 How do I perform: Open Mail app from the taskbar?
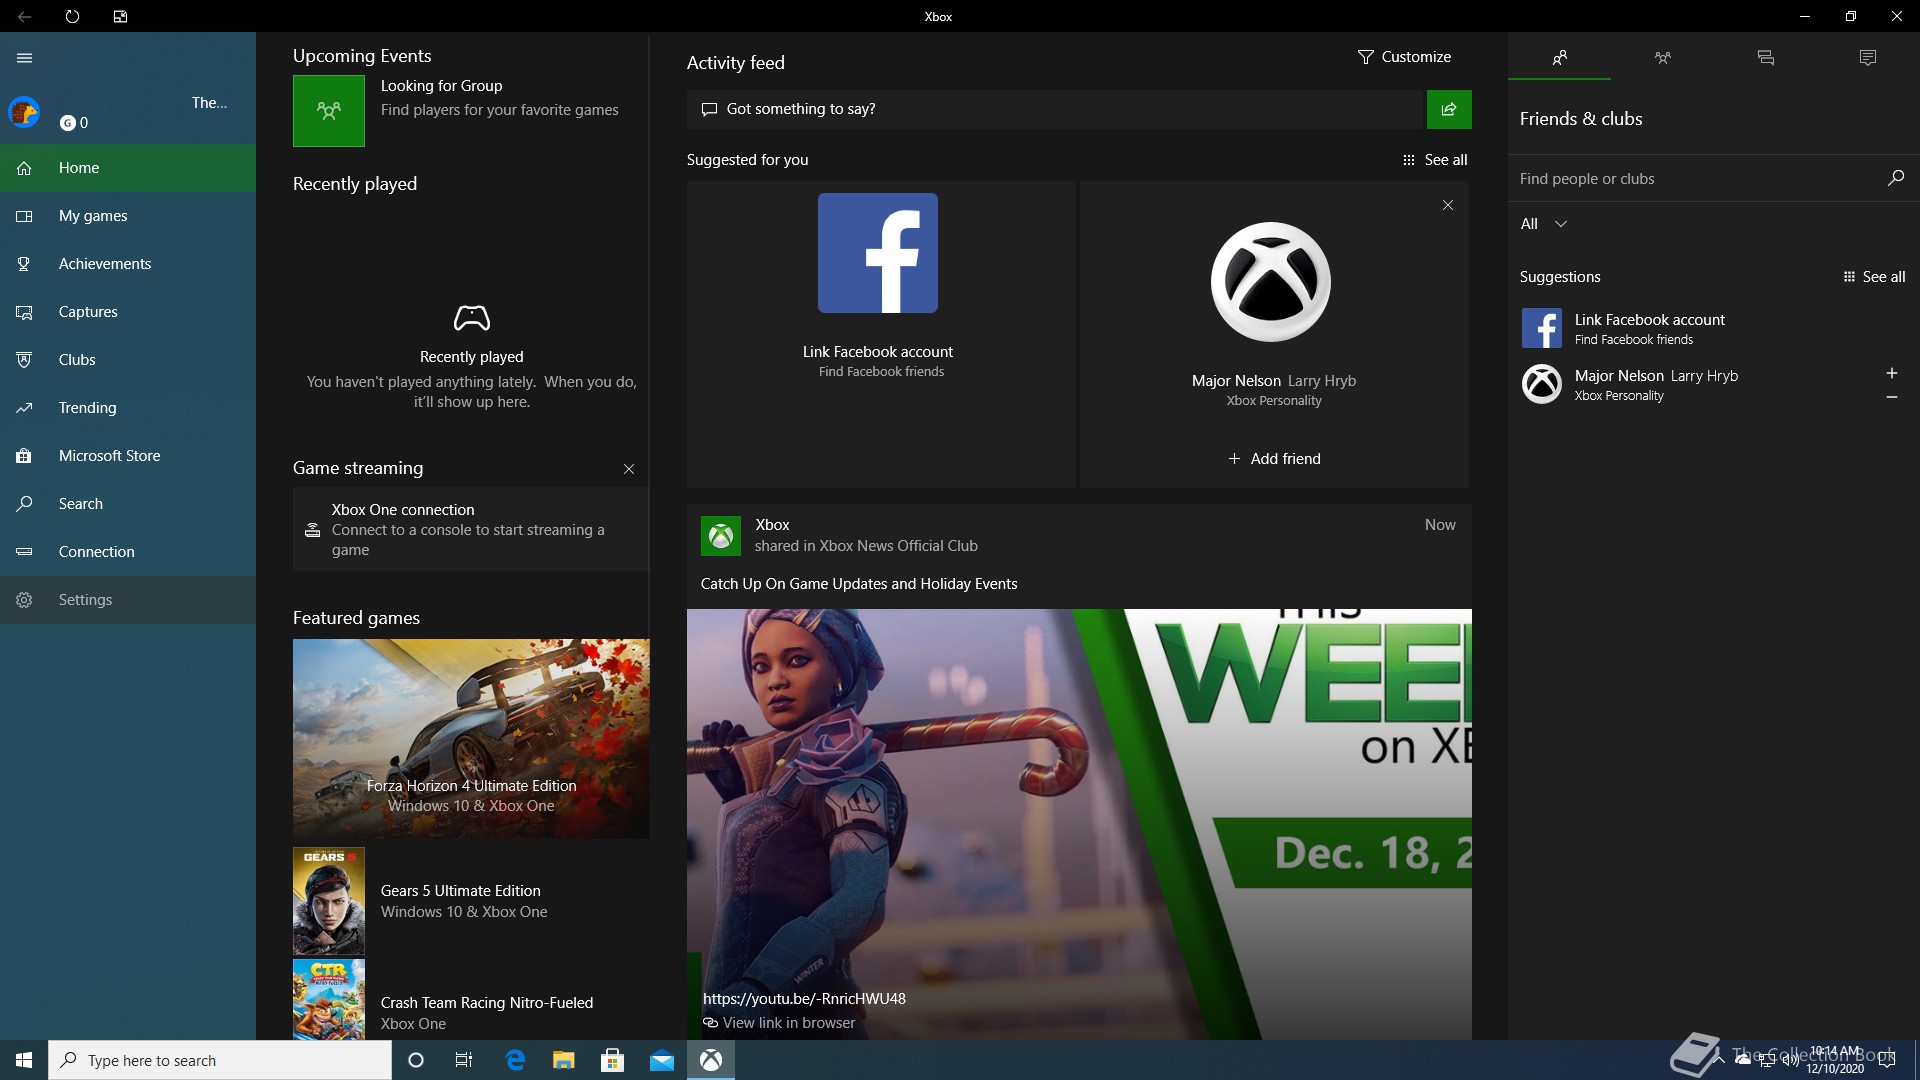(662, 1060)
